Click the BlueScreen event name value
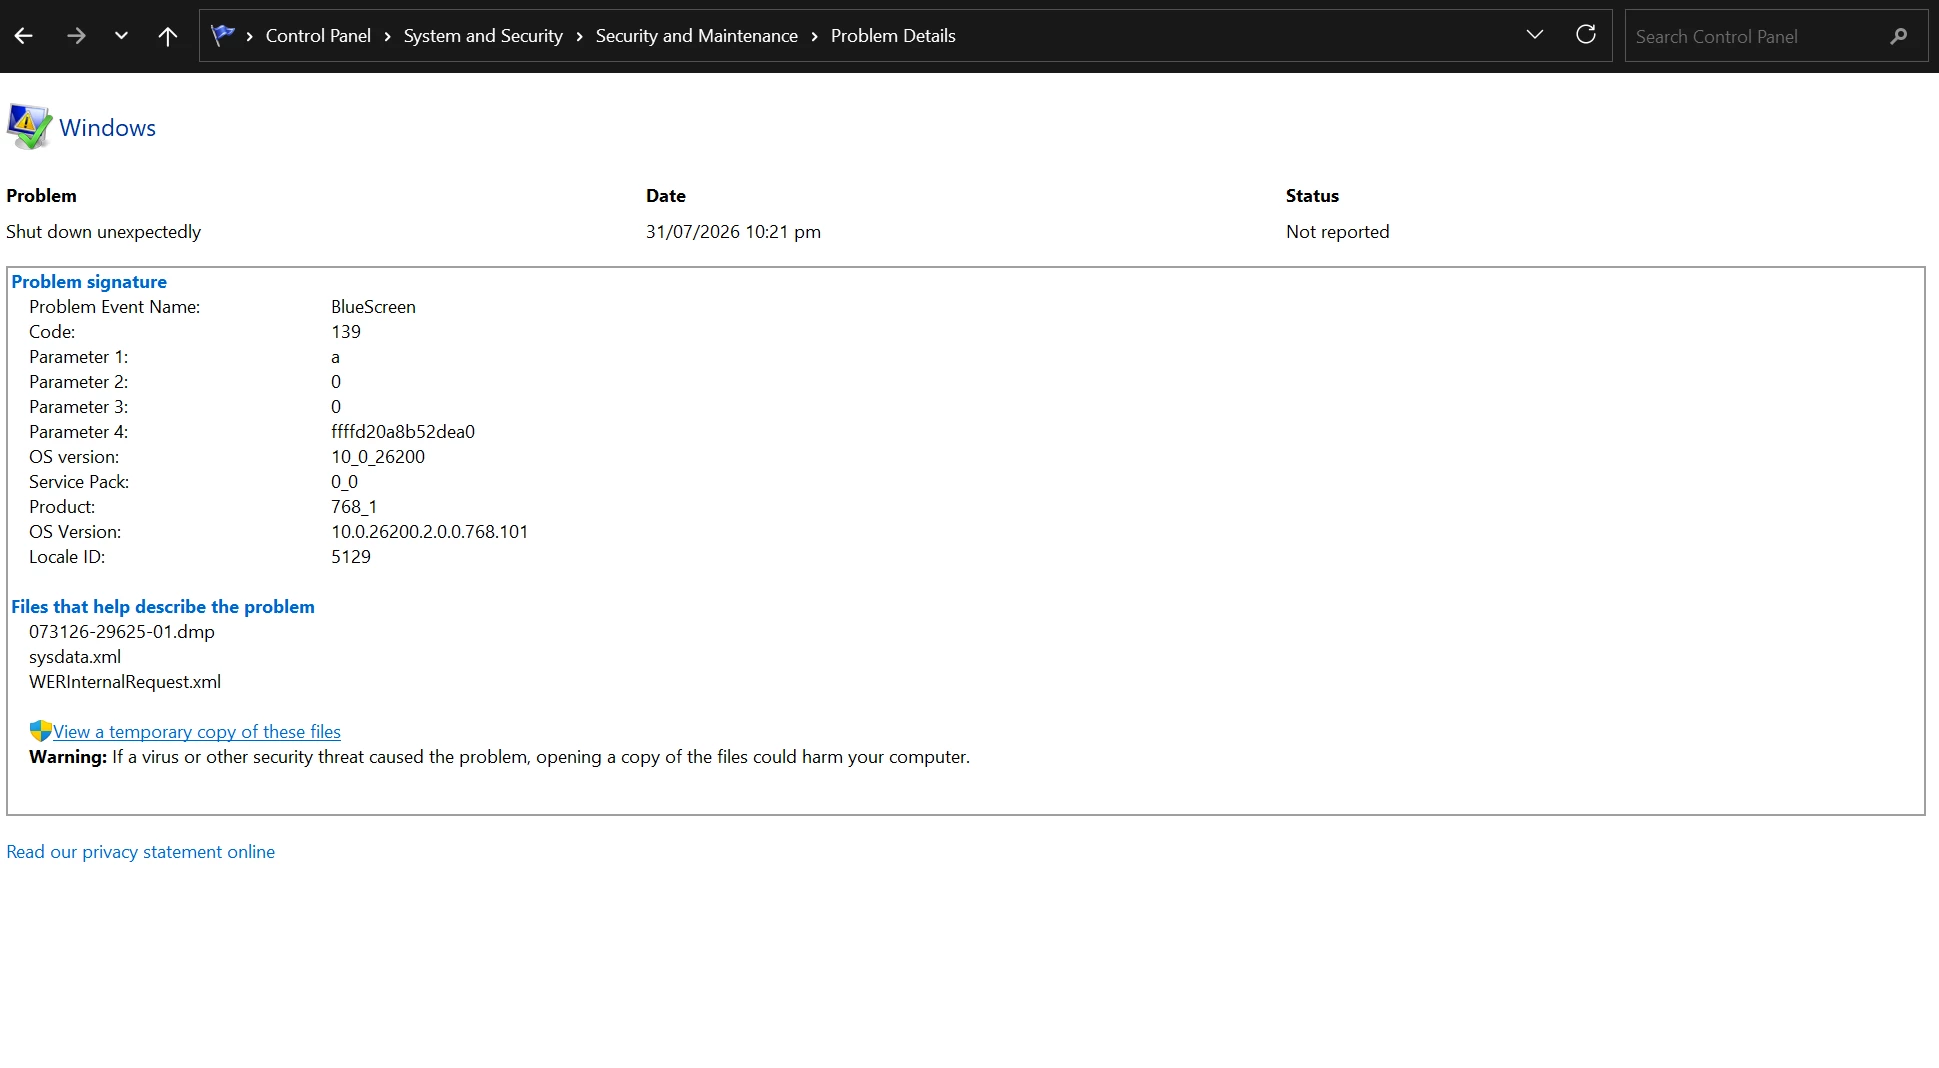This screenshot has height=1068, width=1939. [x=373, y=307]
